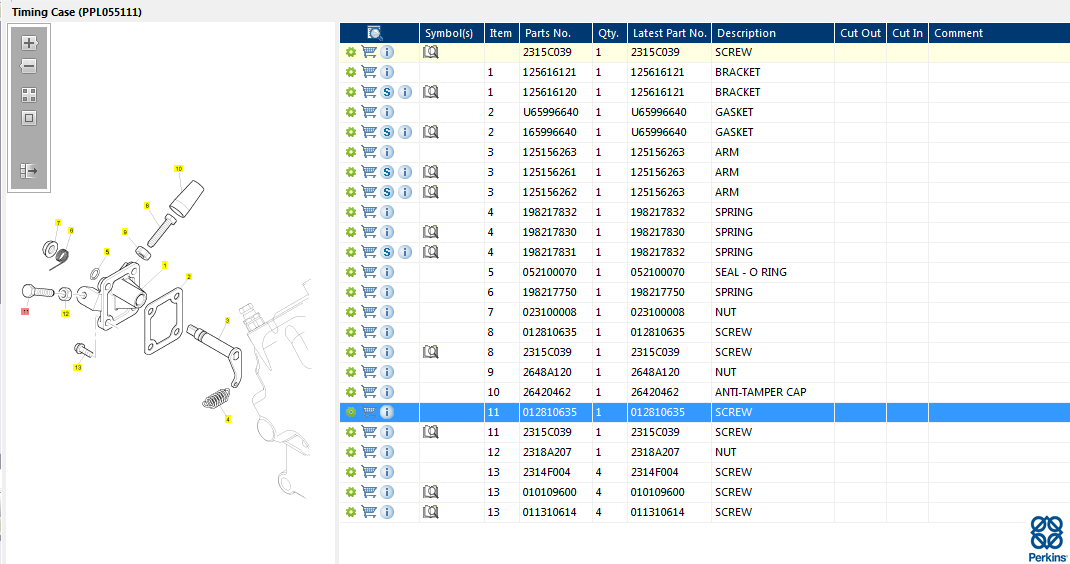The image size is (1070, 564).
Task: Click the Perkins logo
Action: [x=1047, y=539]
